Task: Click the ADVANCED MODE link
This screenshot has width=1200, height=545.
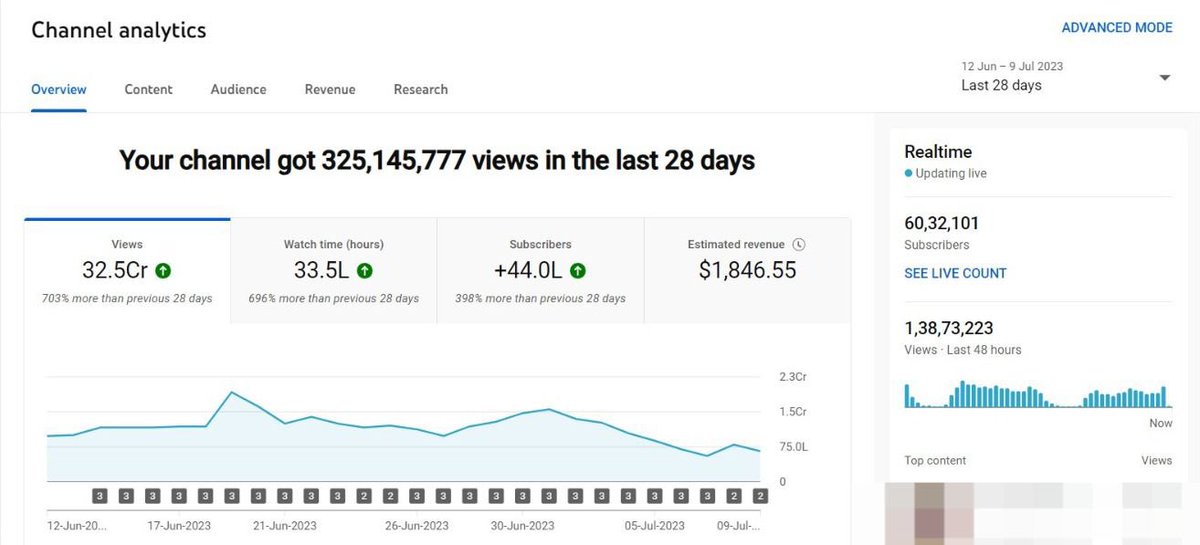Action: click(x=1117, y=28)
